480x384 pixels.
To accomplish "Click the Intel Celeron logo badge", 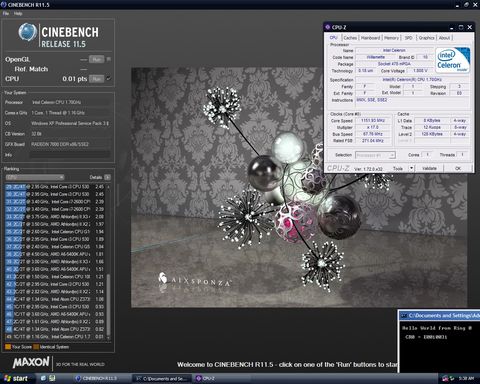I will pos(453,60).
